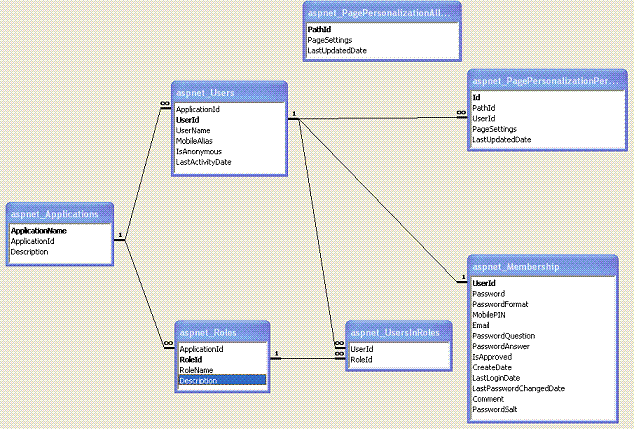Highlight the PasswordAnswer field
Viewport: 634px width, 429px height.
pyautogui.click(x=501, y=347)
